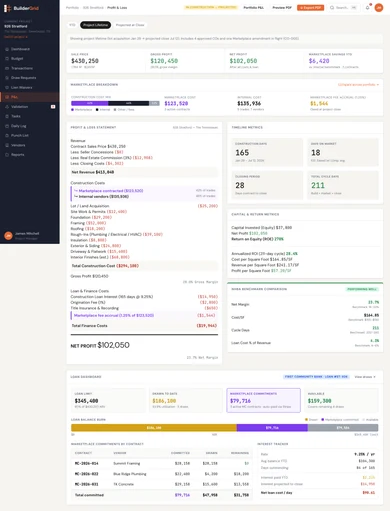This screenshot has height=511, width=390.
Task: Switch to the YTD view
Action: click(x=72, y=25)
